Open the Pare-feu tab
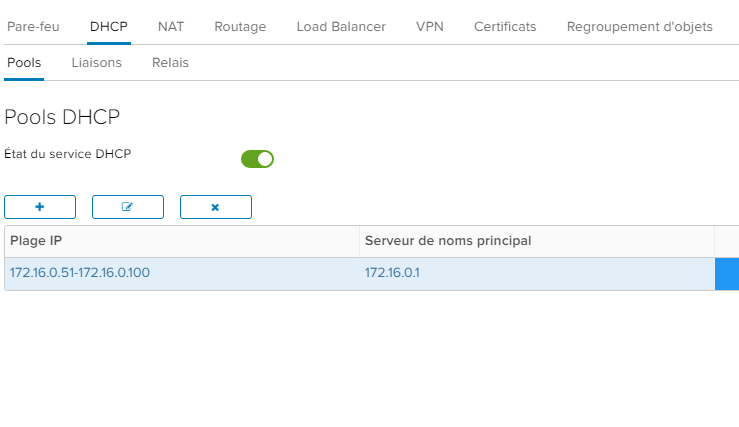This screenshot has width=739, height=427. tap(33, 27)
